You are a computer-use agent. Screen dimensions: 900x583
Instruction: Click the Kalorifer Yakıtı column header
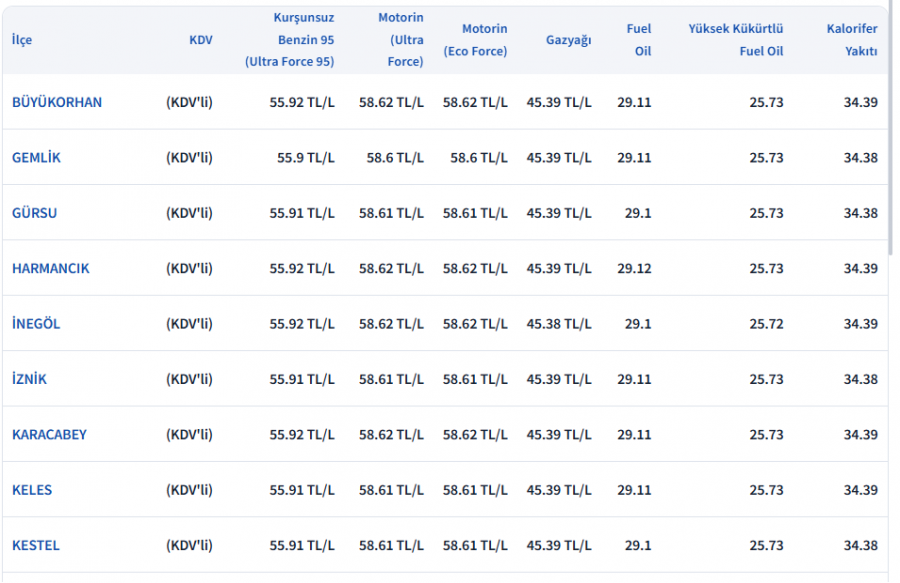pyautogui.click(x=852, y=40)
